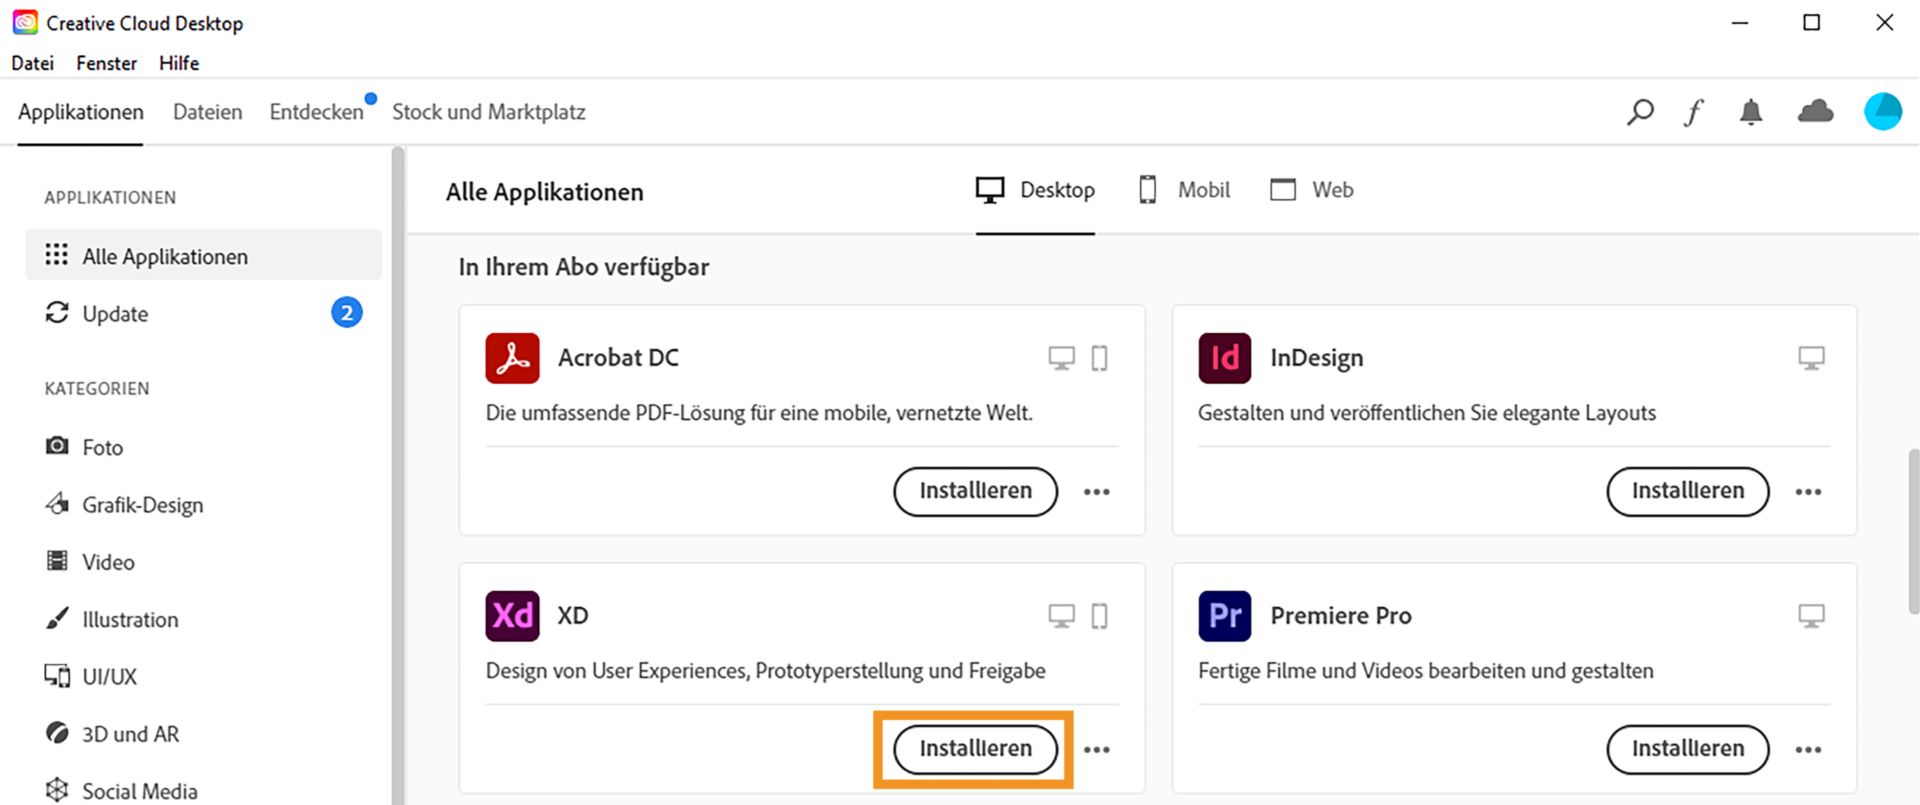Viewport: 1920px width, 805px height.
Task: Select Illustration category in sidebar
Action: tap(204, 619)
